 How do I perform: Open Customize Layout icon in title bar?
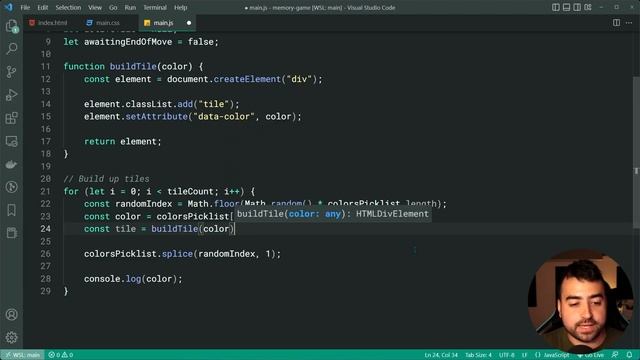588,7
